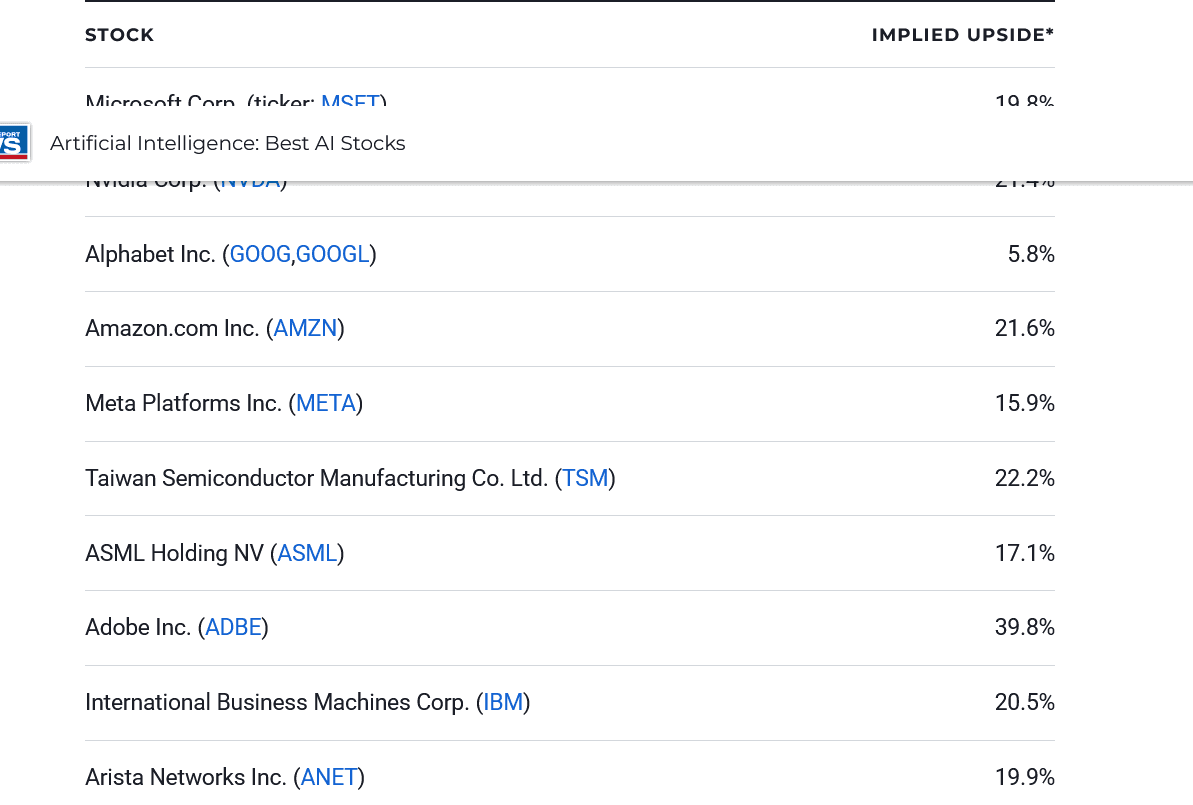Follow the GOOG stock link
This screenshot has width=1193, height=805.
[260, 254]
